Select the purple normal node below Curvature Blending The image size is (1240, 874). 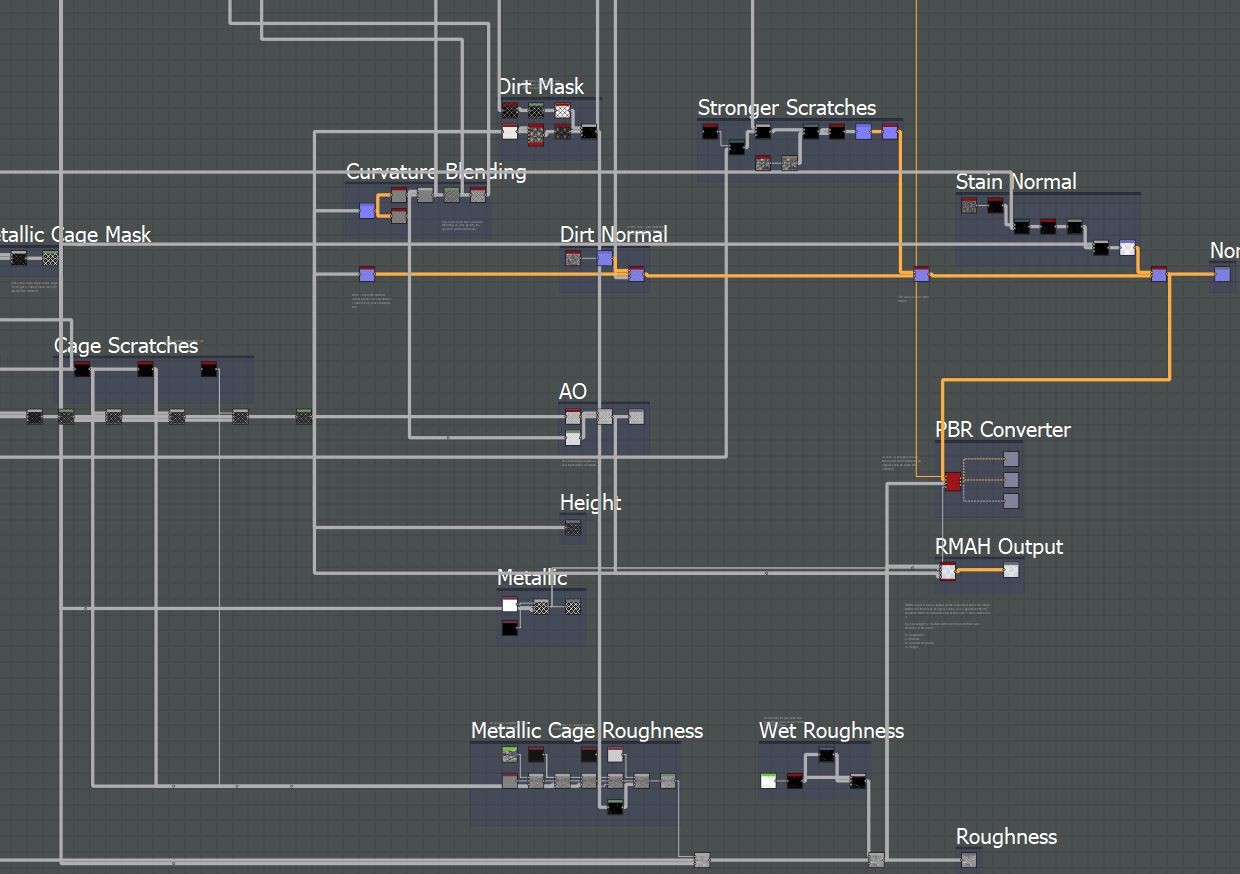(367, 274)
